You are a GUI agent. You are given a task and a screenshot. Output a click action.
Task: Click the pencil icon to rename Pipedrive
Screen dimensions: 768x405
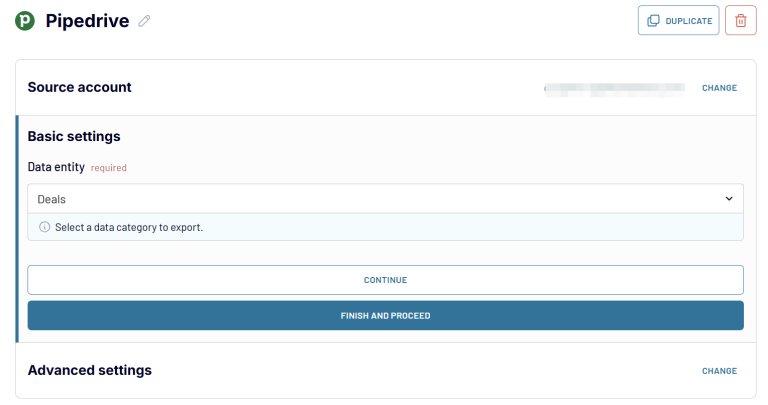145,21
